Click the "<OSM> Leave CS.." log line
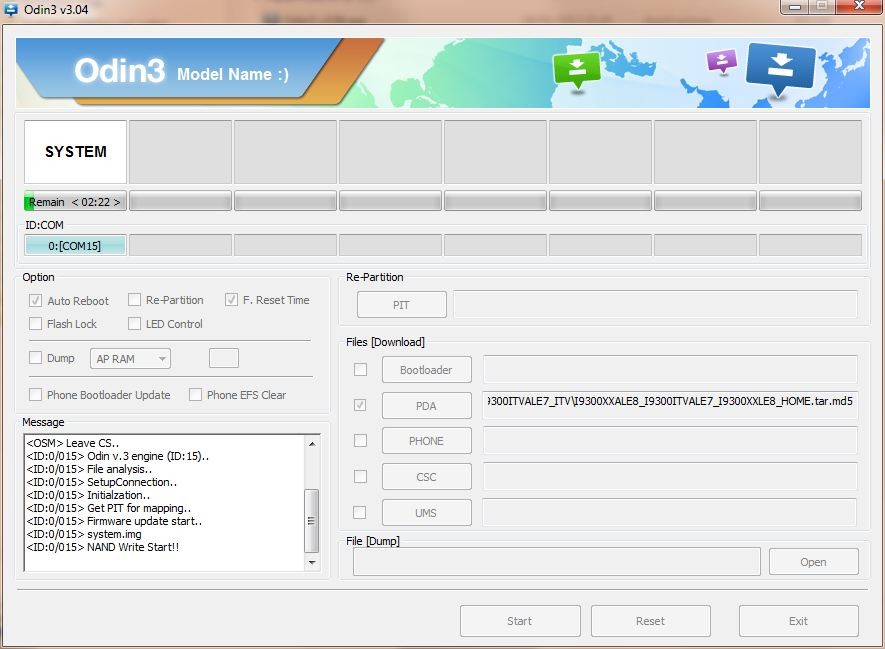Screen dimensions: 885x649 pos(73,443)
